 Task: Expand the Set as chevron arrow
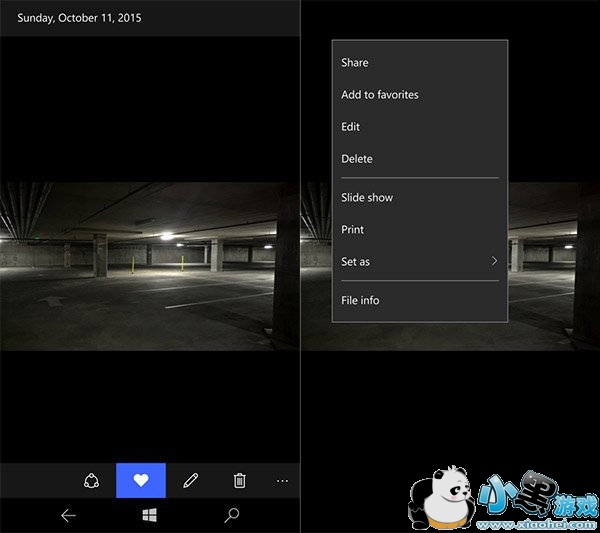pyautogui.click(x=494, y=261)
